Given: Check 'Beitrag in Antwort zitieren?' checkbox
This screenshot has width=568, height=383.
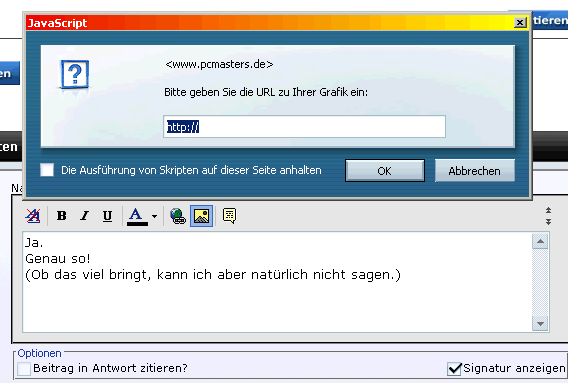Looking at the screenshot, I should coord(24,369).
